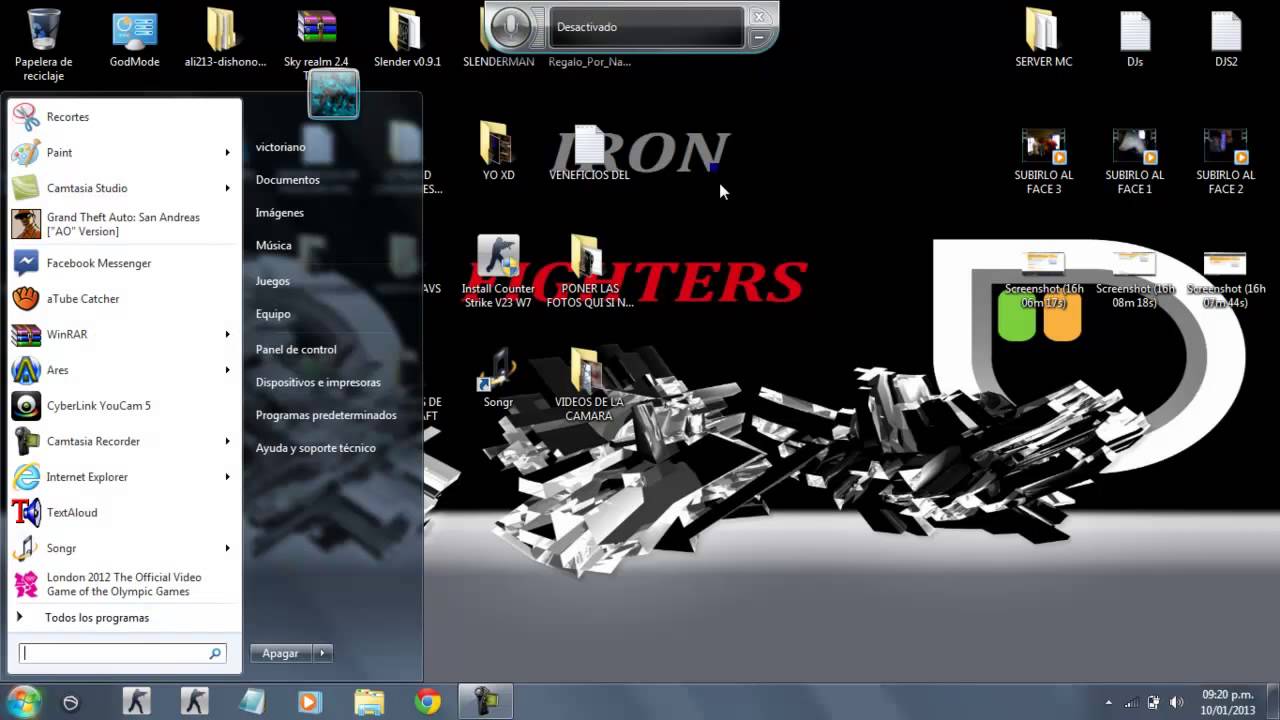Open Panel de control

pos(296,350)
